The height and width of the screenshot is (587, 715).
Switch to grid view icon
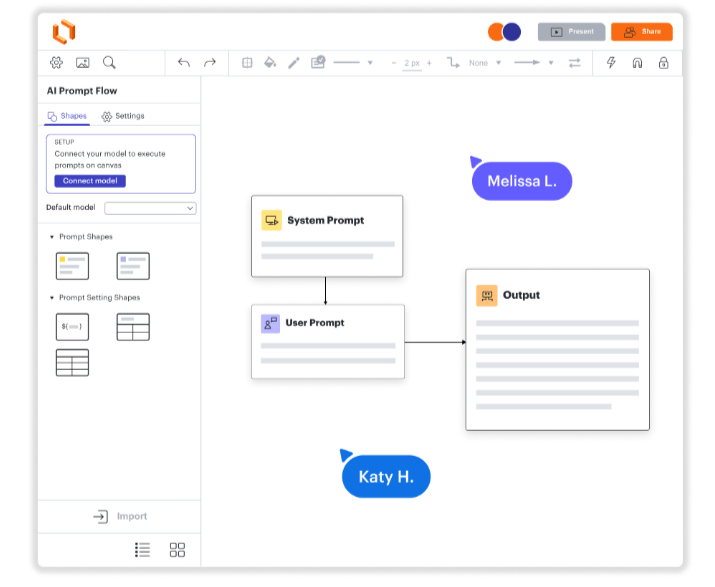177,550
